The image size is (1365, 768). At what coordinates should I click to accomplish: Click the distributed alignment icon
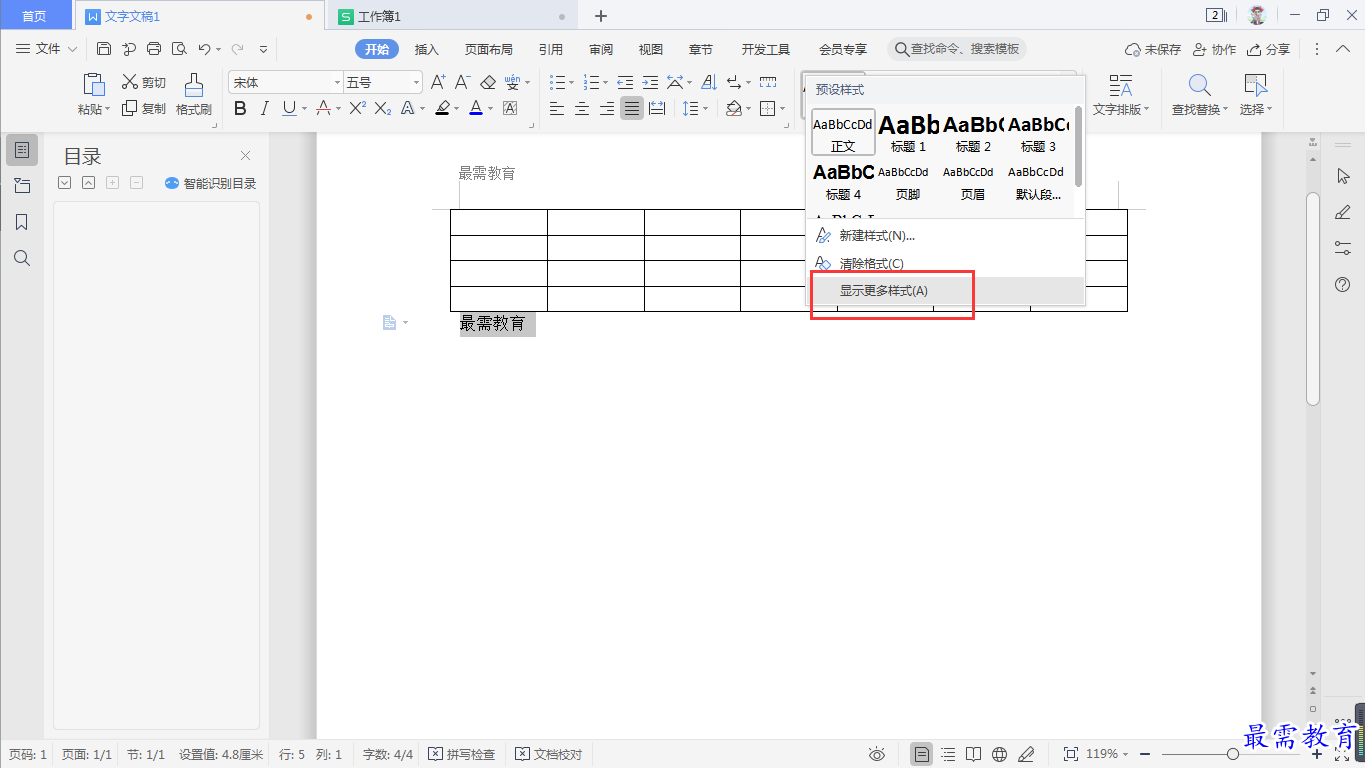657,108
